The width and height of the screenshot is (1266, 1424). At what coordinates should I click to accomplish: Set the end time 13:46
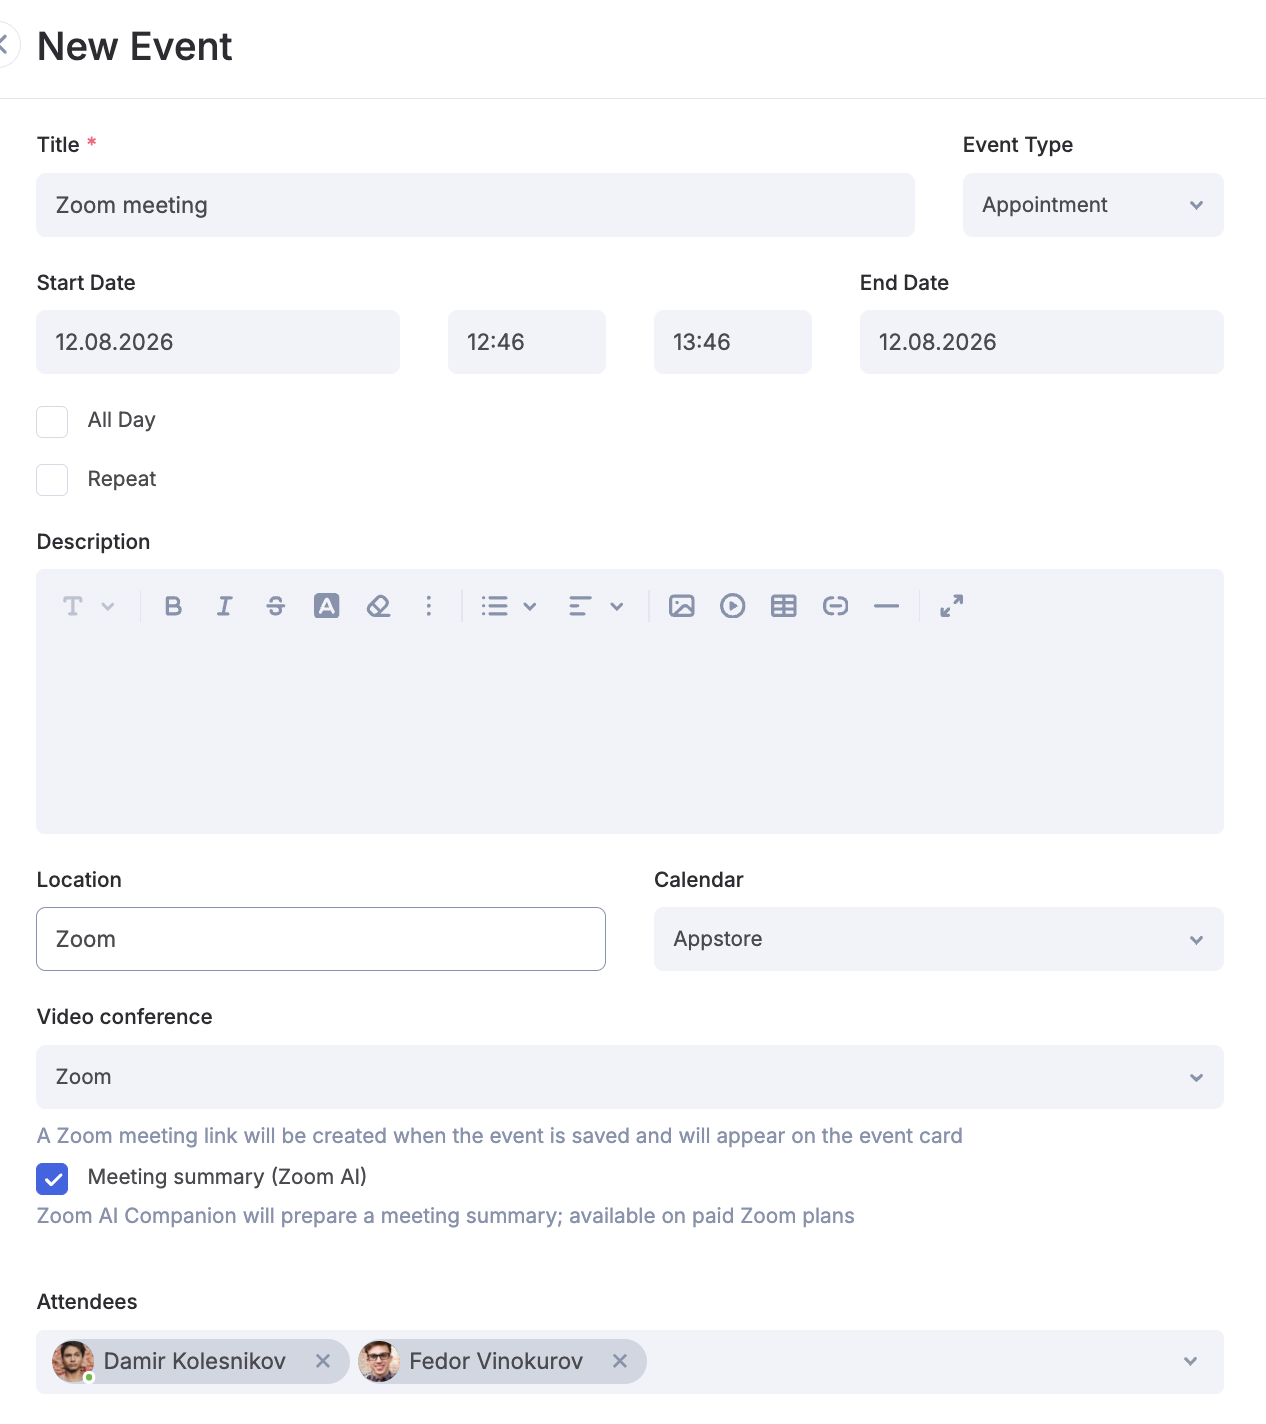(733, 342)
